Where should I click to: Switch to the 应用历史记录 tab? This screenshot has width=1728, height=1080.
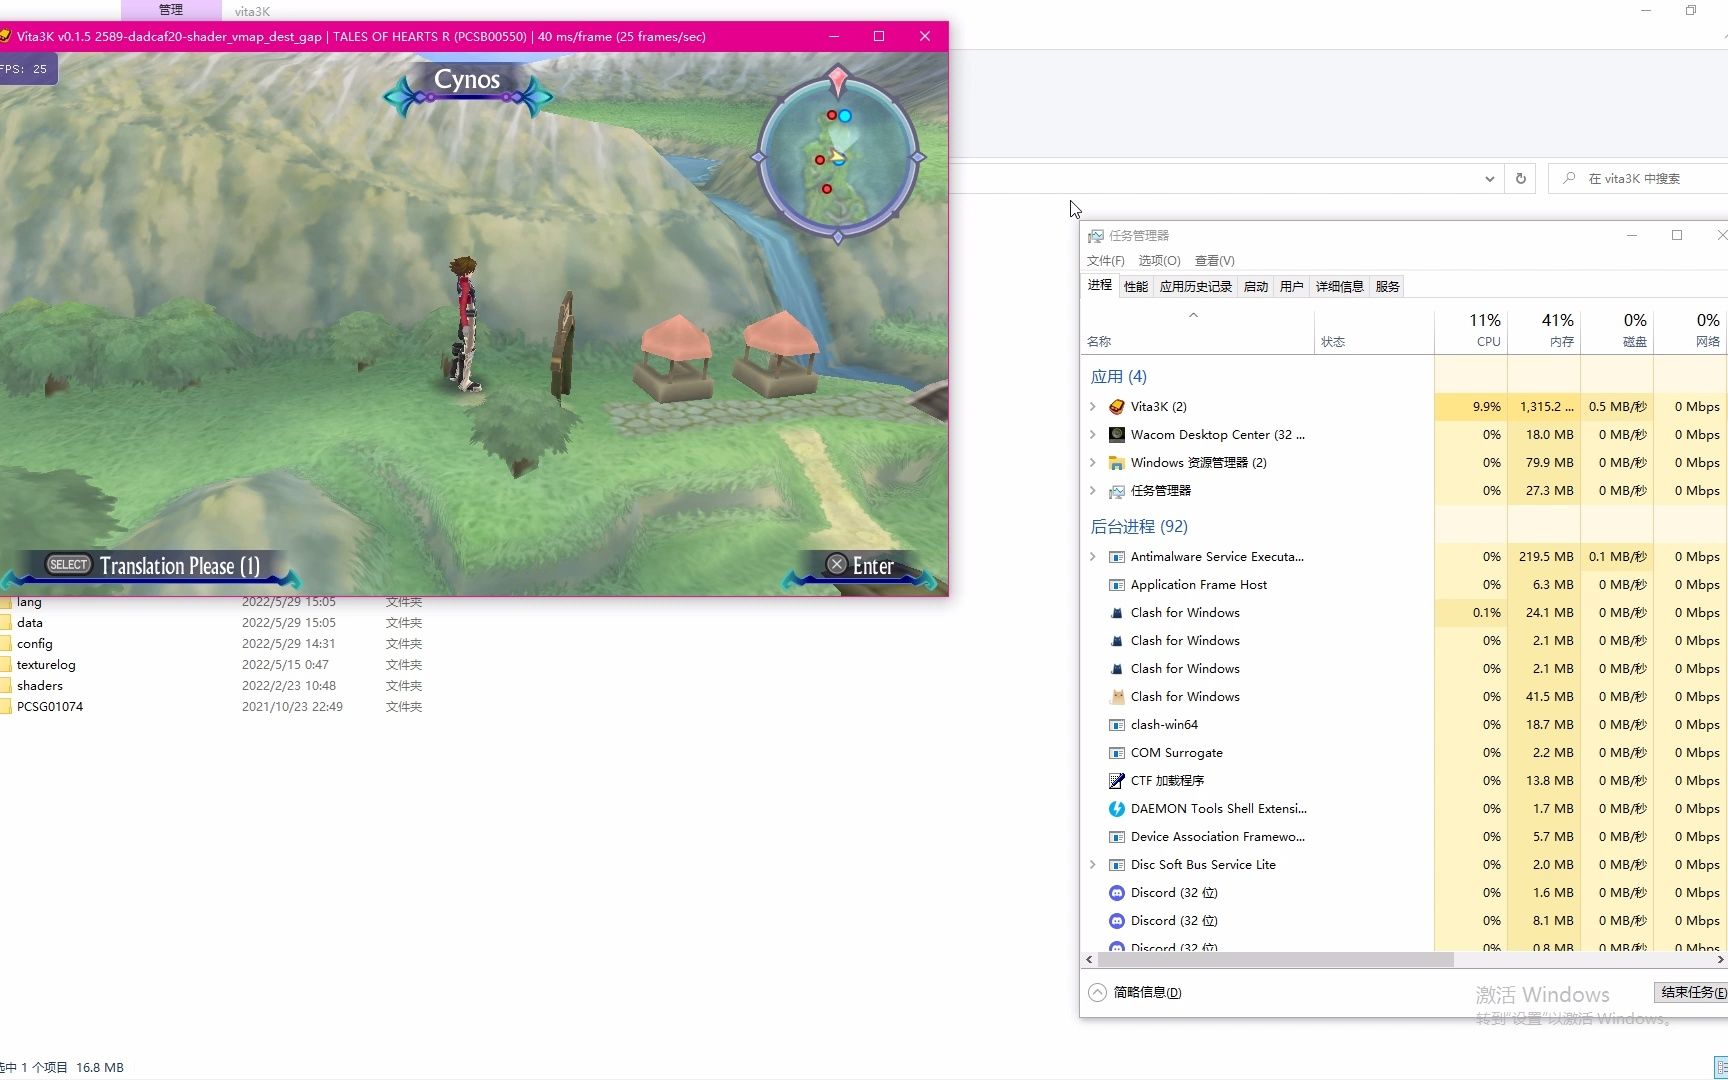point(1196,287)
